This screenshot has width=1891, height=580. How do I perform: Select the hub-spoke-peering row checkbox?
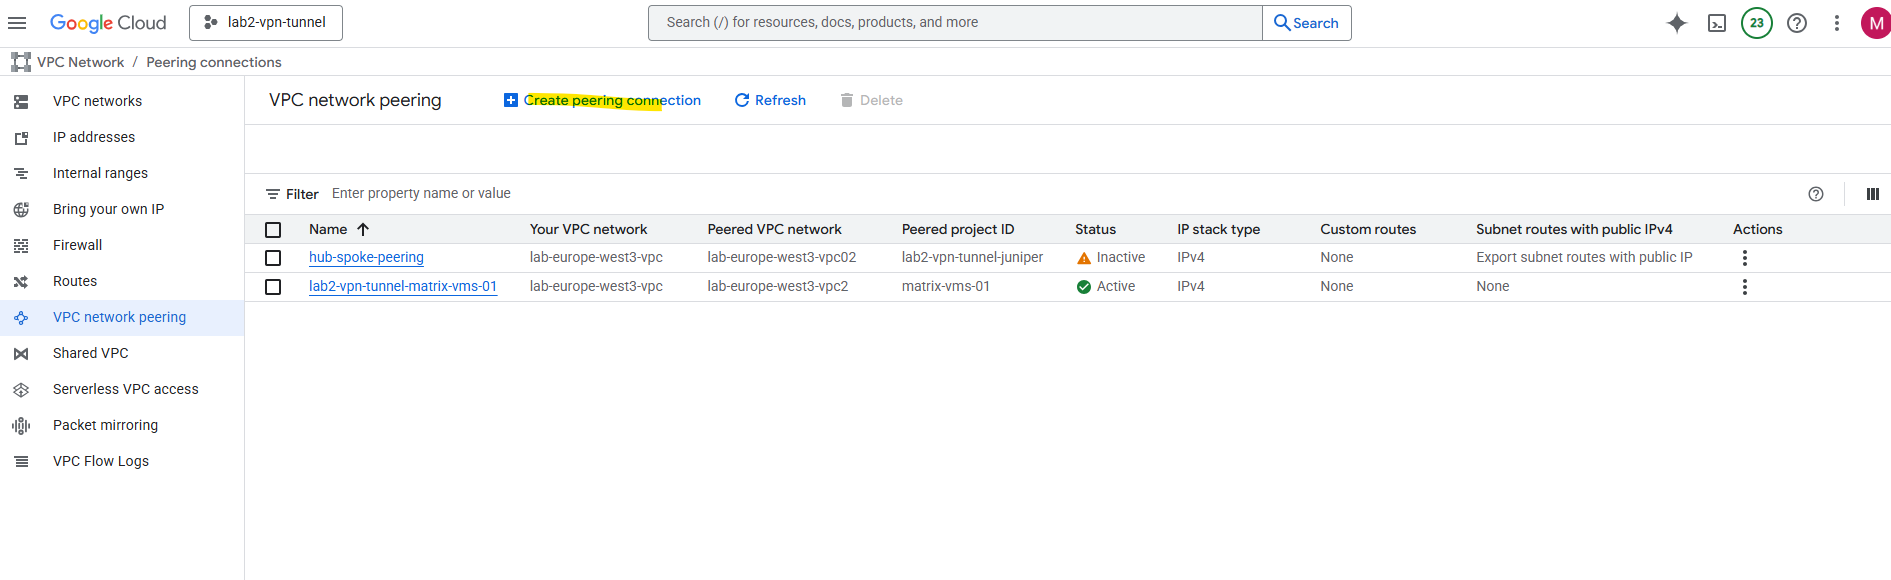point(273,258)
